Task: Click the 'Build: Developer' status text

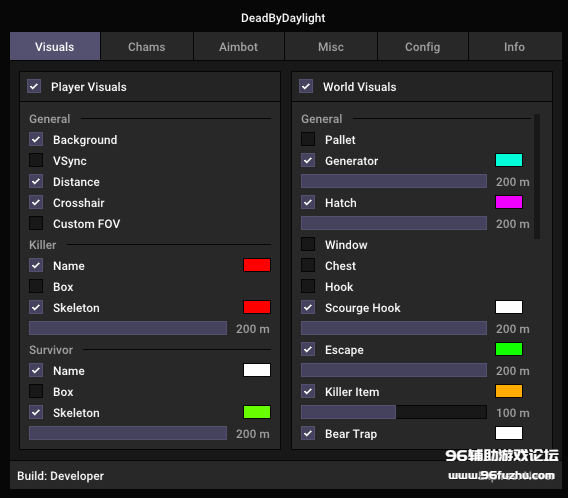Action: point(60,476)
